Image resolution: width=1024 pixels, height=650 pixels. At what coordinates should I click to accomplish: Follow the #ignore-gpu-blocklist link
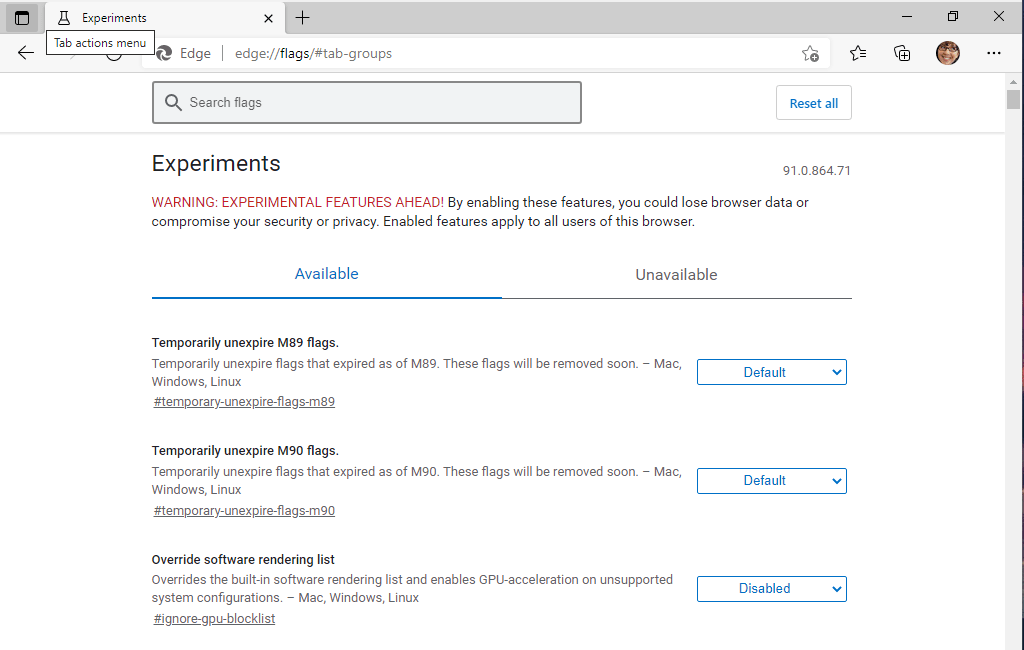(x=214, y=619)
